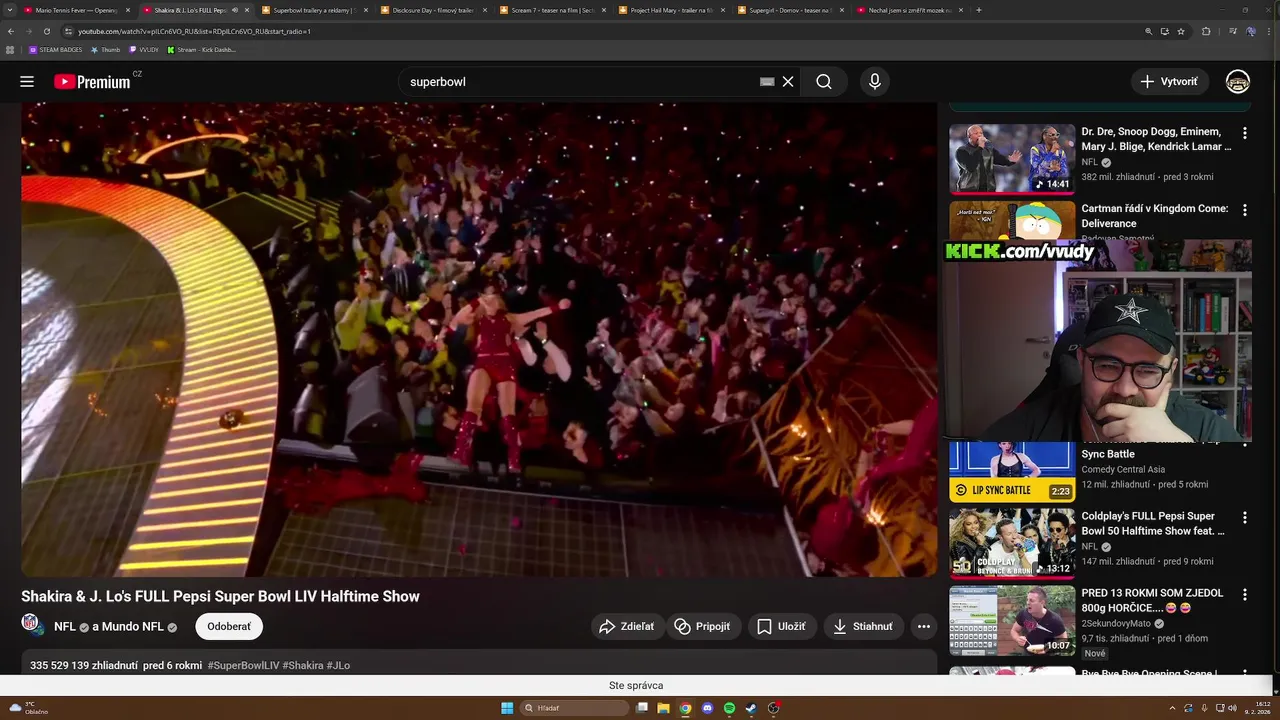Screen dimensions: 1280x720
Task: Go to the YouTube Premium home logo
Action: tap(92, 82)
